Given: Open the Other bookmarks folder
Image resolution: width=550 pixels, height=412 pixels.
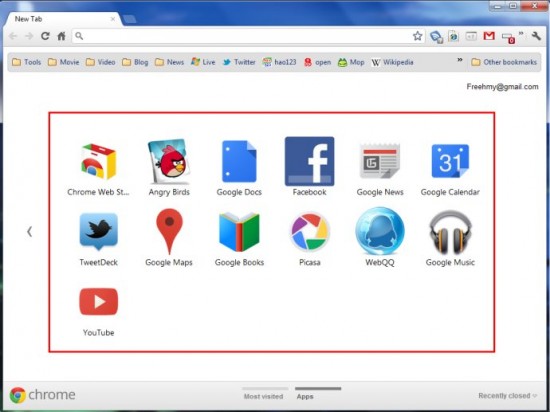Looking at the screenshot, I should click(504, 62).
